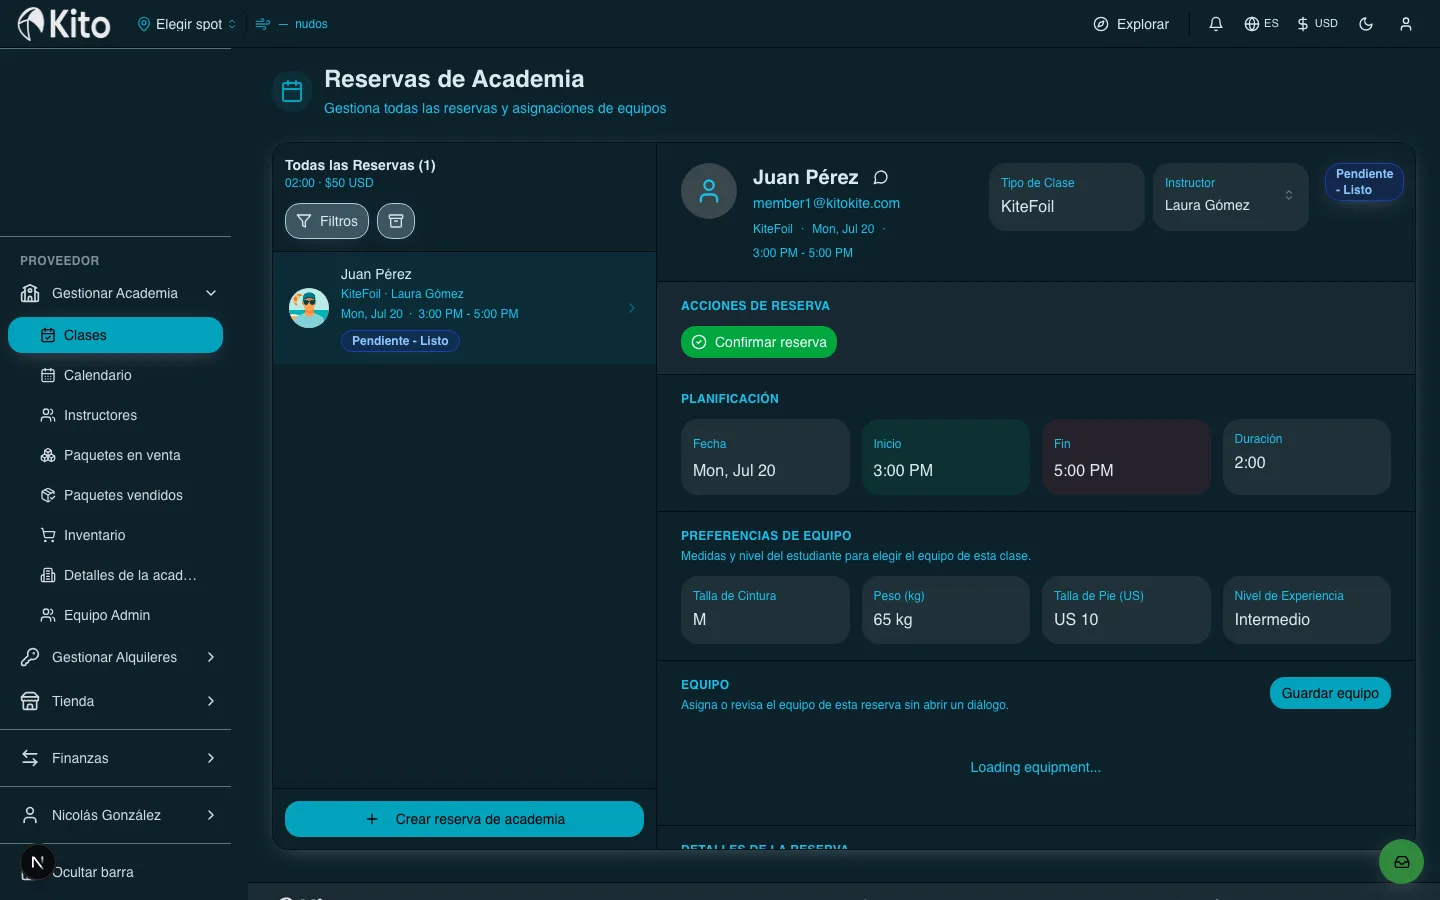This screenshot has width=1440, height=900.
Task: Click Talla de Pie US 10 card
Action: point(1126,610)
